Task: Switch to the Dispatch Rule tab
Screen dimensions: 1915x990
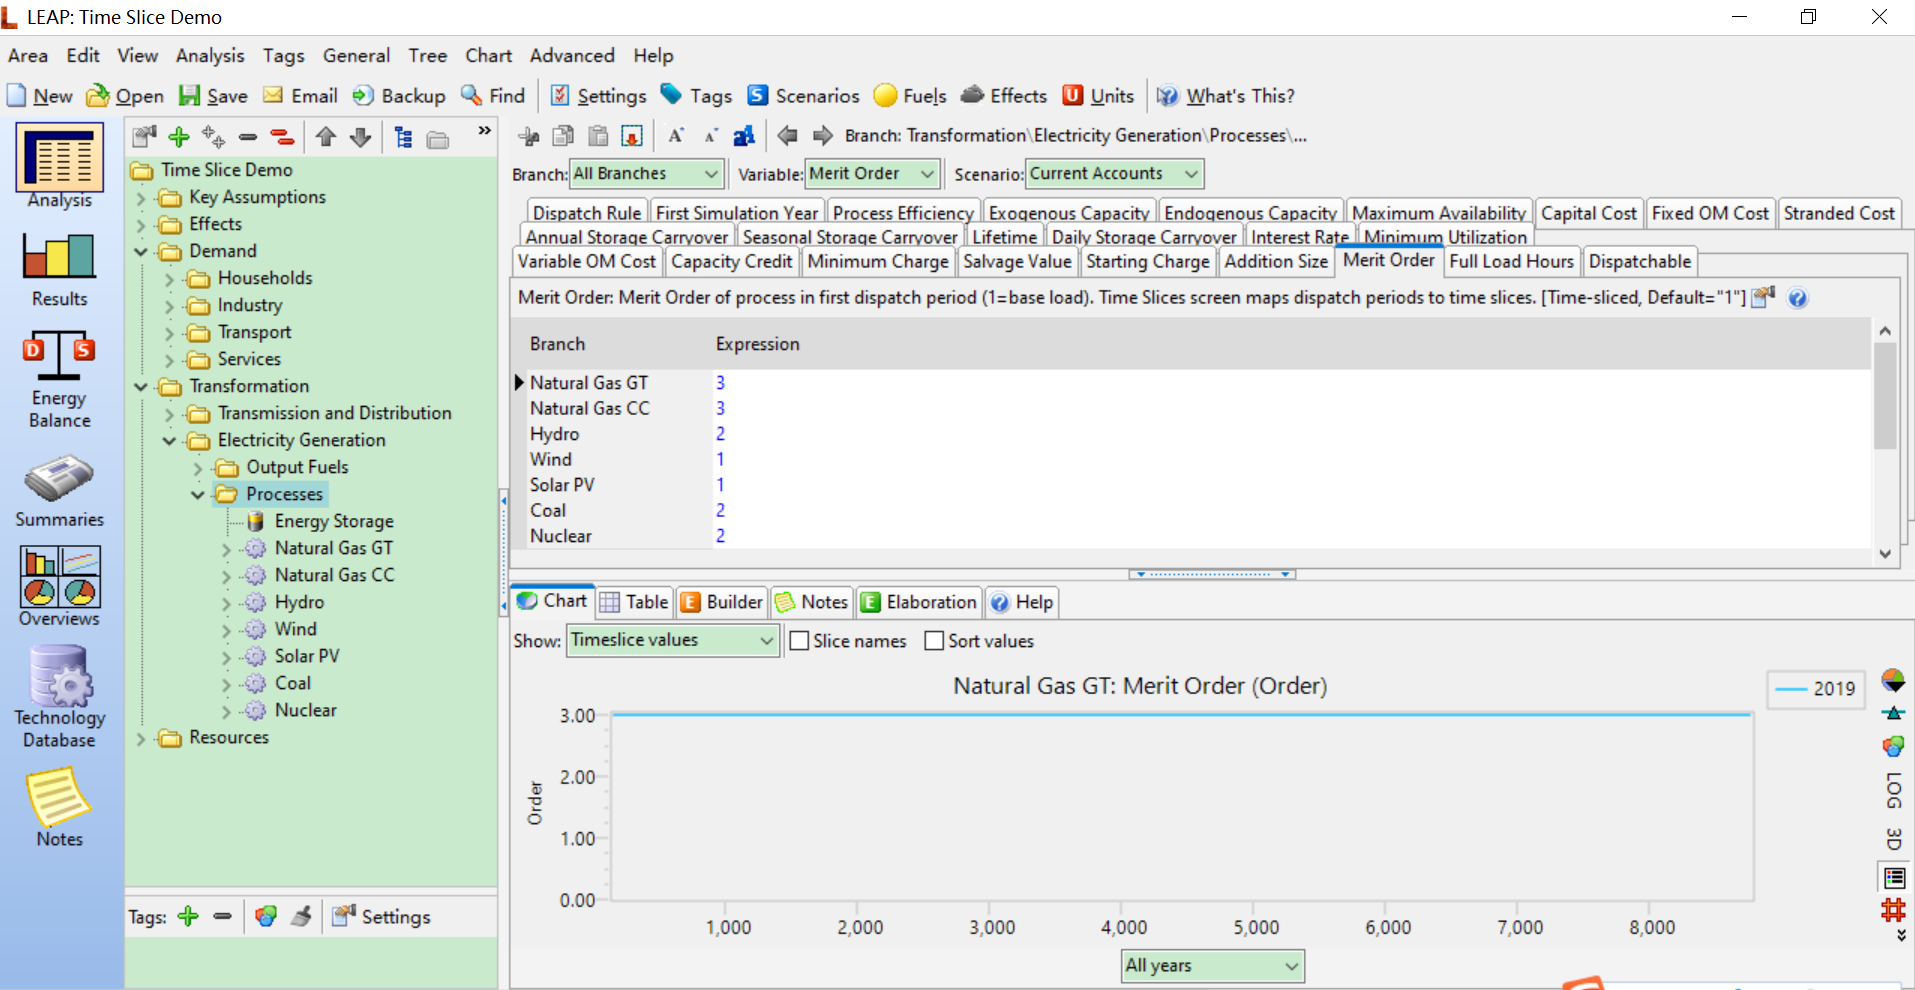Action: tap(587, 213)
